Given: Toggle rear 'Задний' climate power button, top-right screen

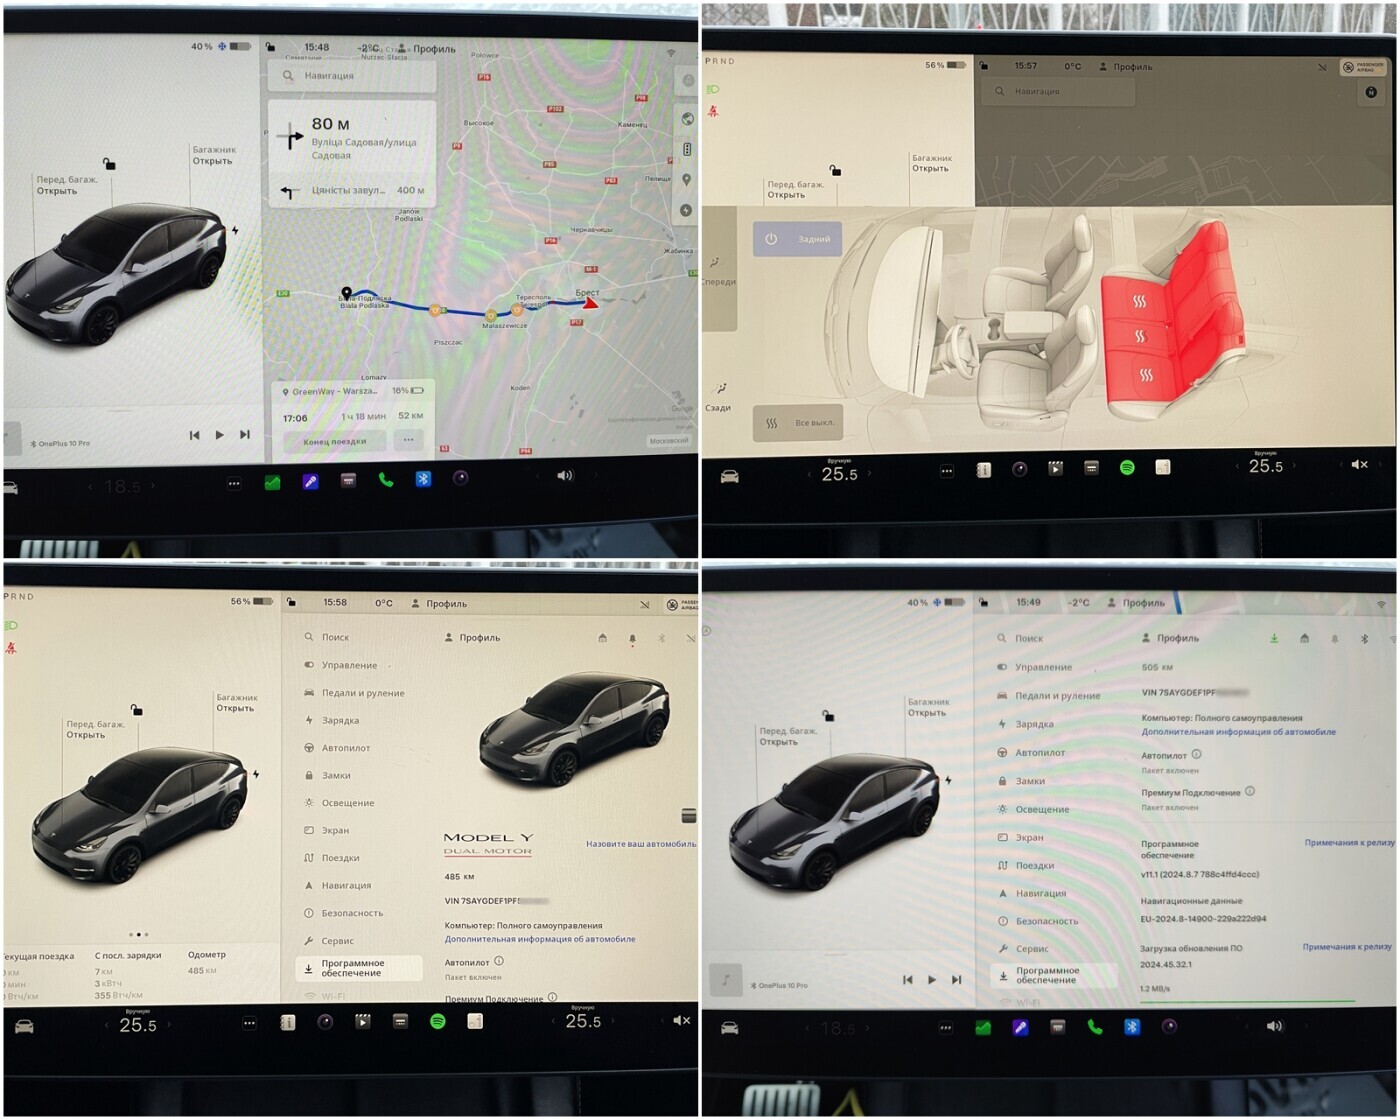Looking at the screenshot, I should (x=798, y=240).
